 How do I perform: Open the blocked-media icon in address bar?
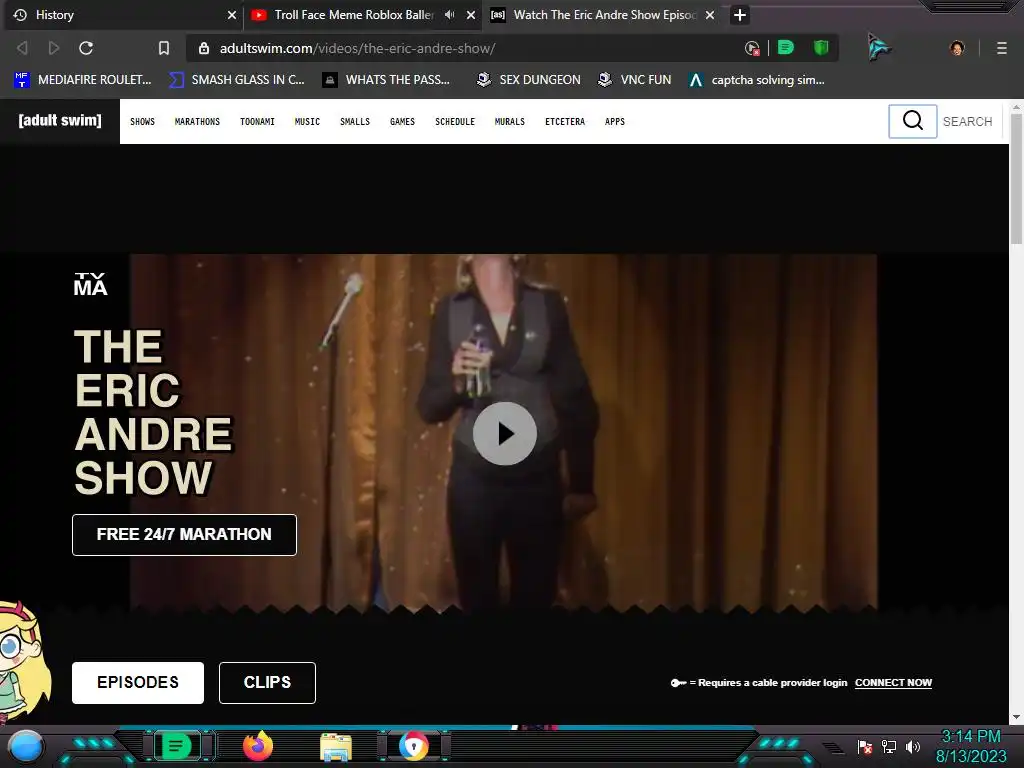point(752,48)
